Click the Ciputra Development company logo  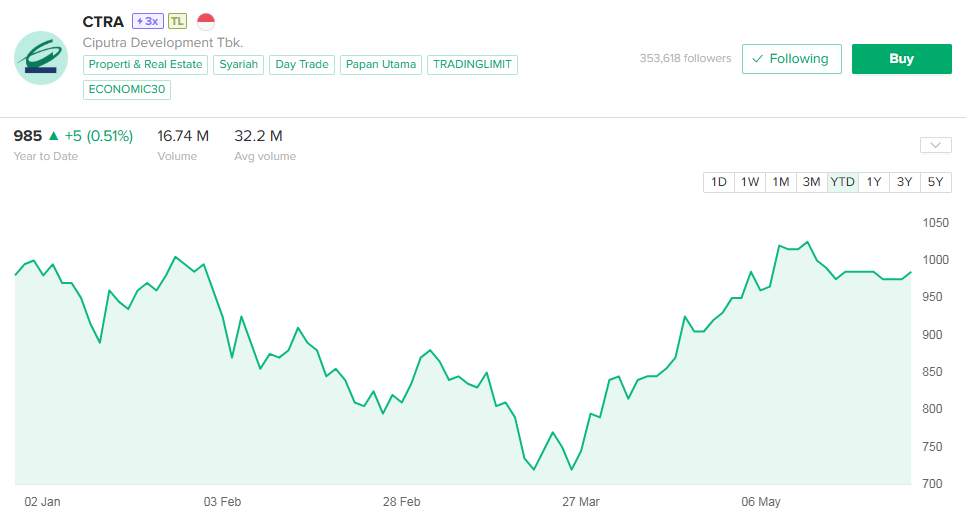click(41, 58)
